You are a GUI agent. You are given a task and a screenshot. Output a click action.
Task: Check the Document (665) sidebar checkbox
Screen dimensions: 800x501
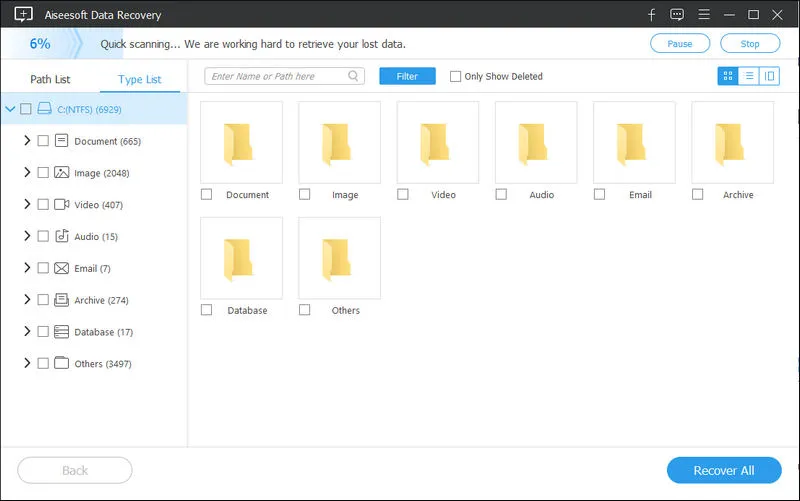pos(43,140)
